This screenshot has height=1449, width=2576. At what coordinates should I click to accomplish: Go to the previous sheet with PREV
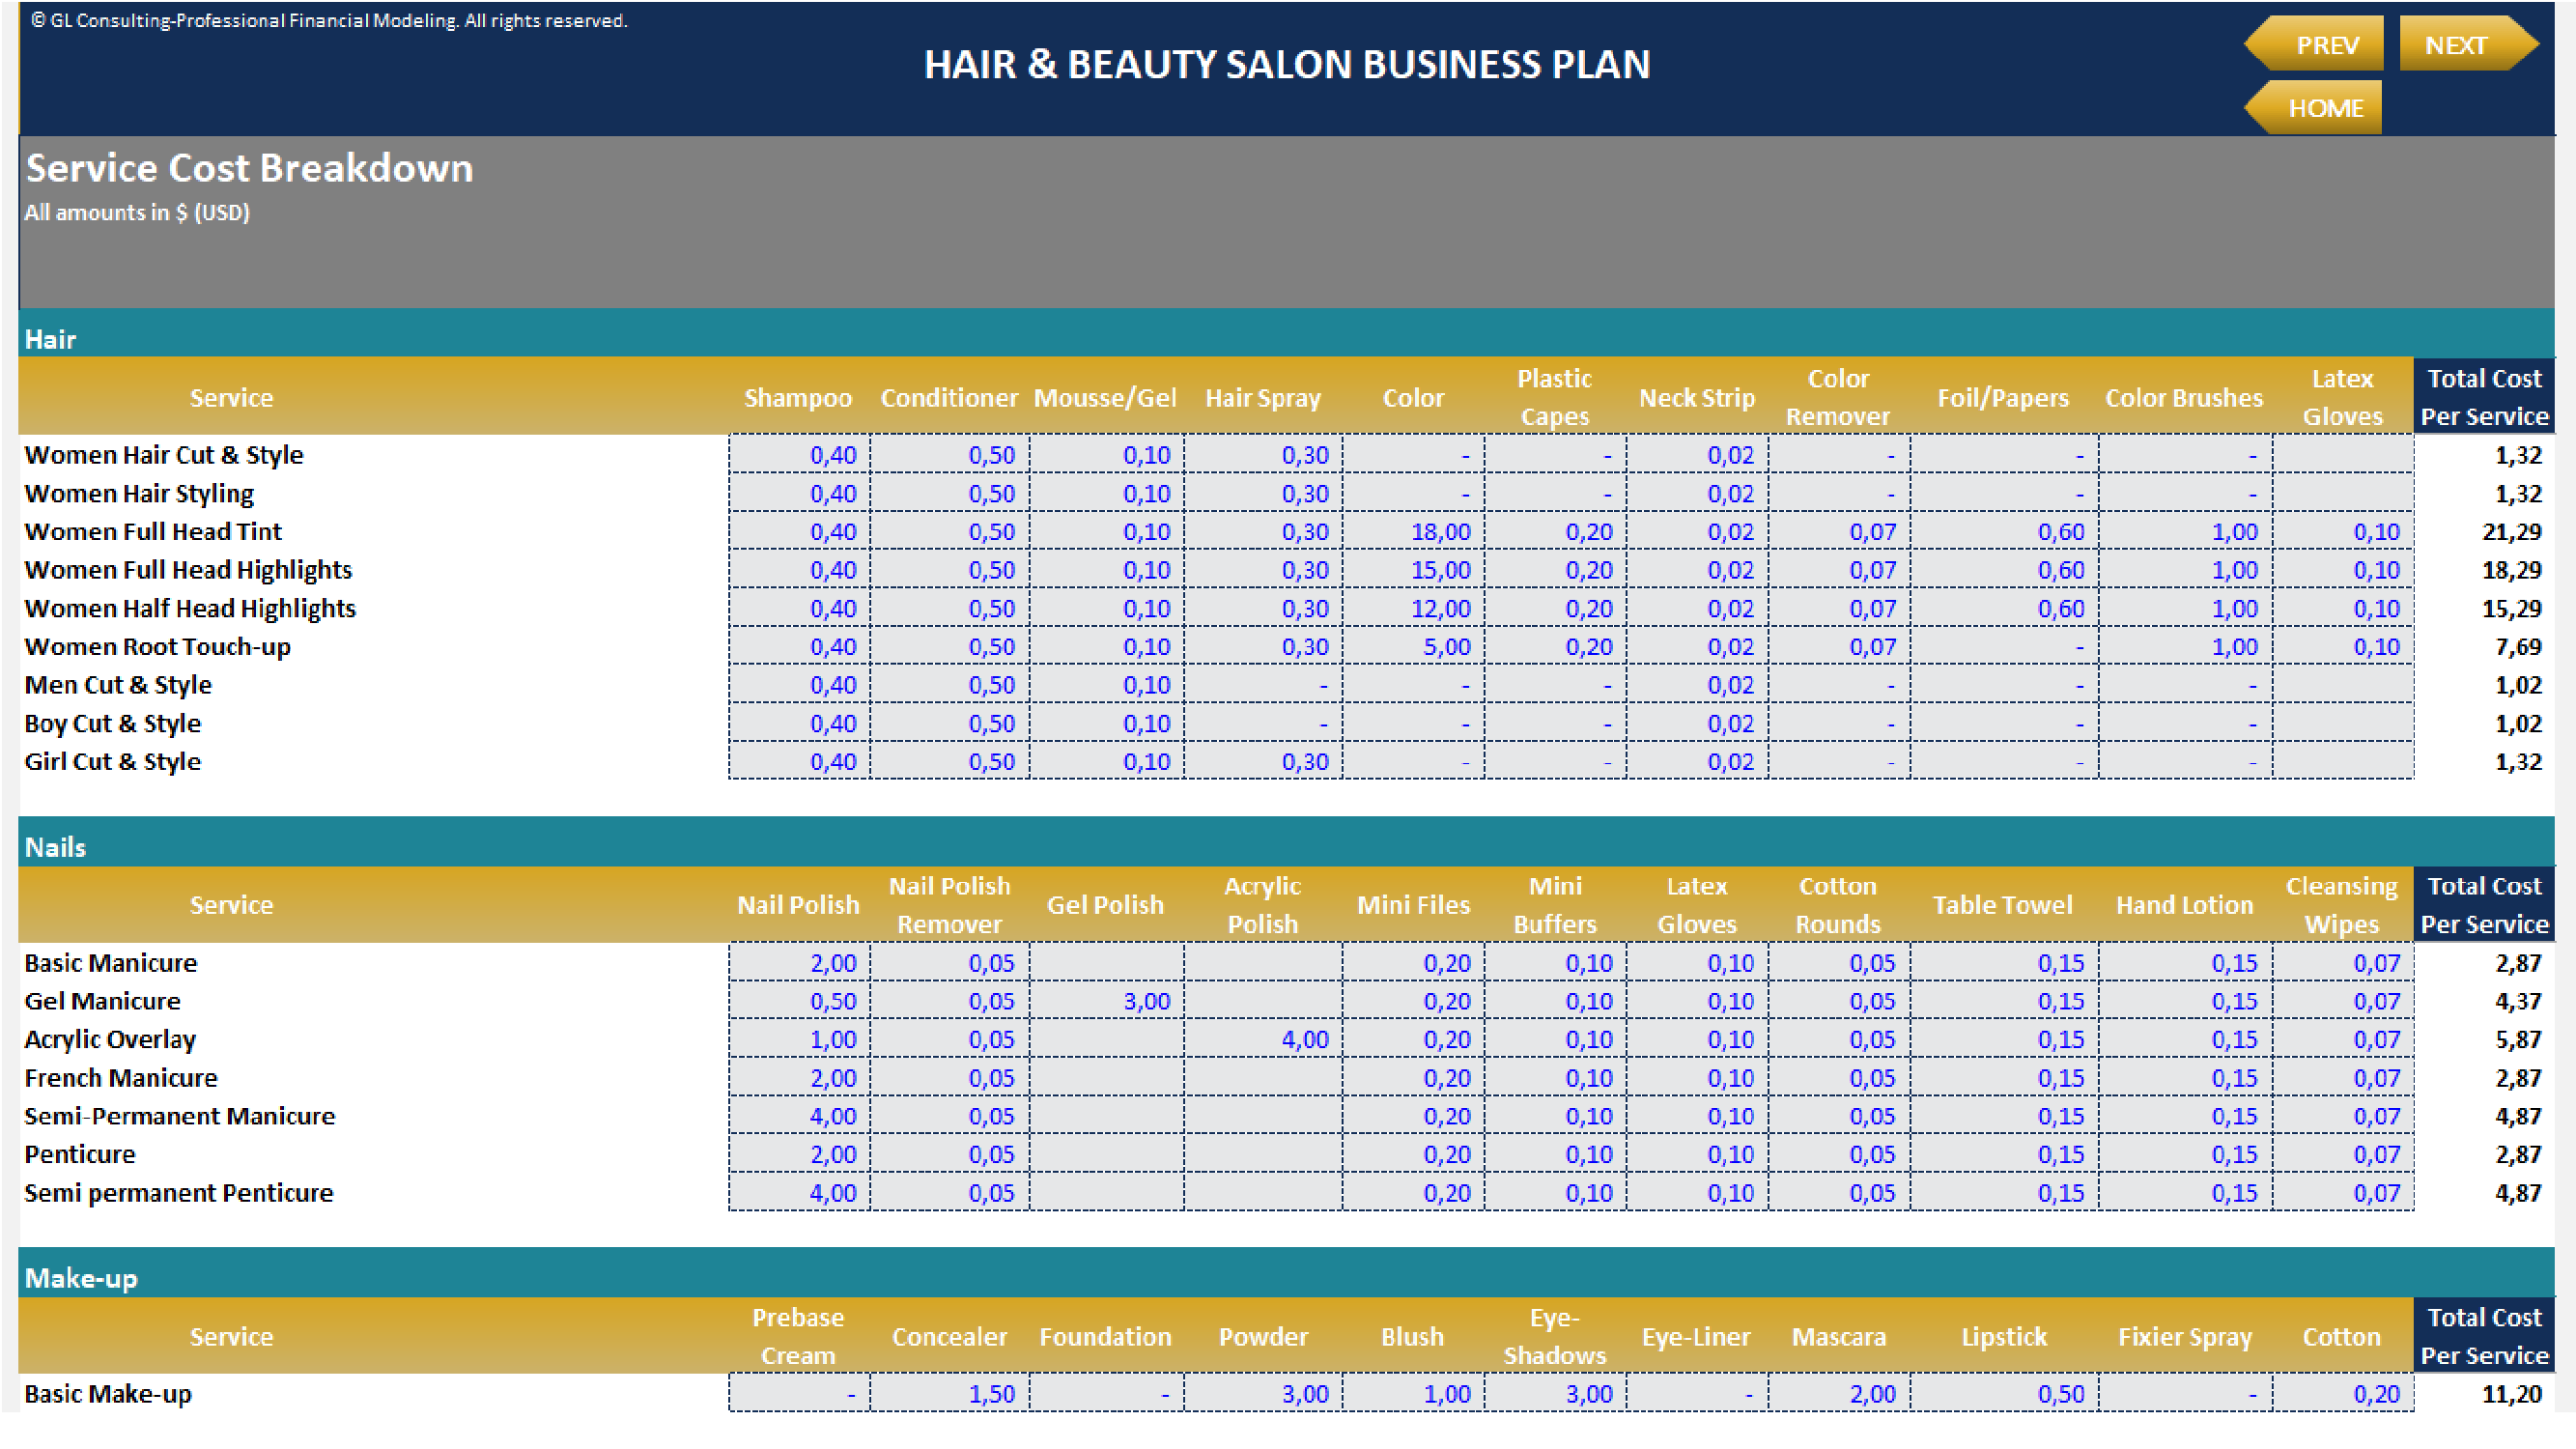pos(2314,45)
